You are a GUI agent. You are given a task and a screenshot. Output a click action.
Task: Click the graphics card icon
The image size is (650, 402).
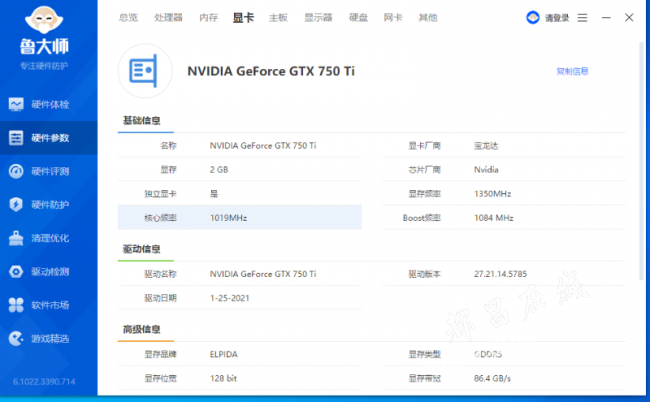pyautogui.click(x=145, y=71)
